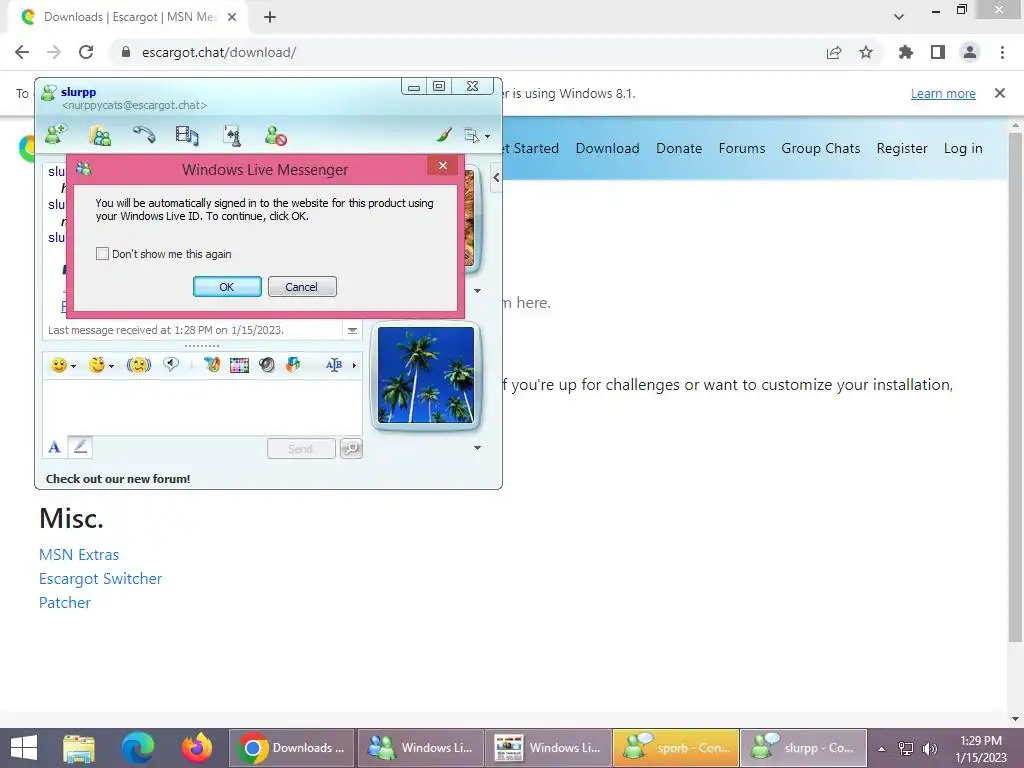Open my display picture options arrow

(x=477, y=447)
